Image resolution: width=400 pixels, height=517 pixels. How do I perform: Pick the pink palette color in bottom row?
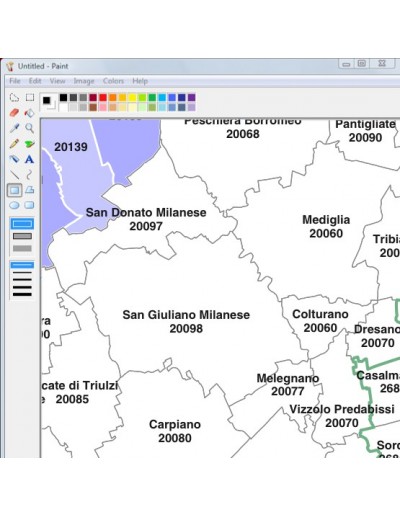103,107
